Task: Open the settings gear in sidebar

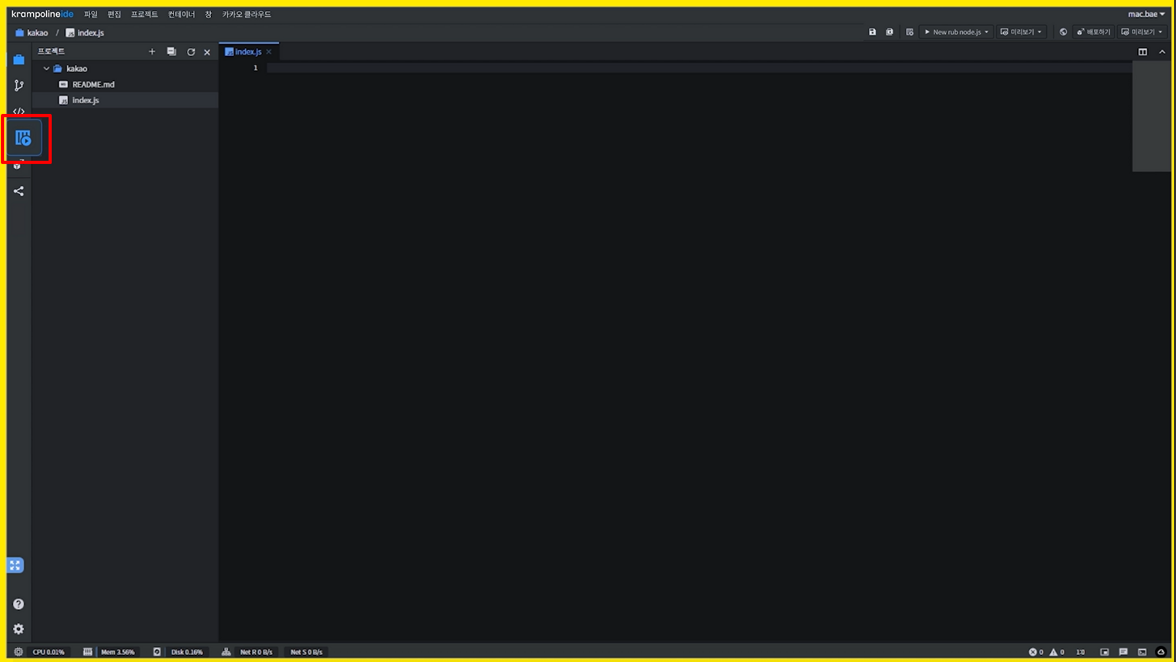Action: [x=19, y=629]
